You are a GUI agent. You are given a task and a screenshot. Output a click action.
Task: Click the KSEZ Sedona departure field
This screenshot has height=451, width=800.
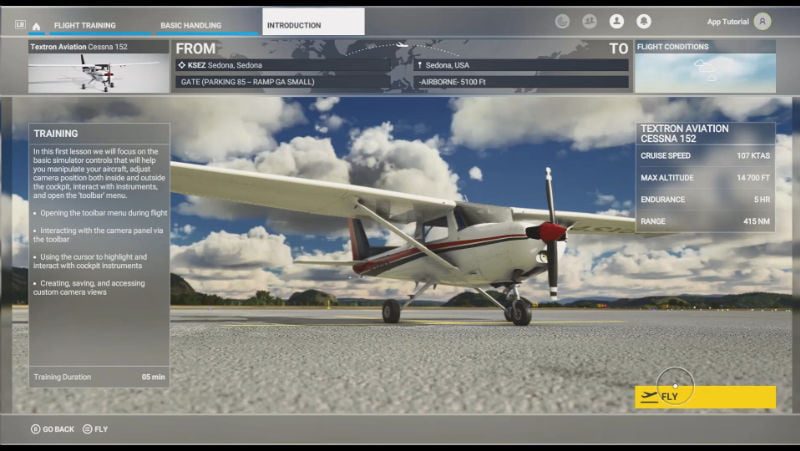pos(282,65)
